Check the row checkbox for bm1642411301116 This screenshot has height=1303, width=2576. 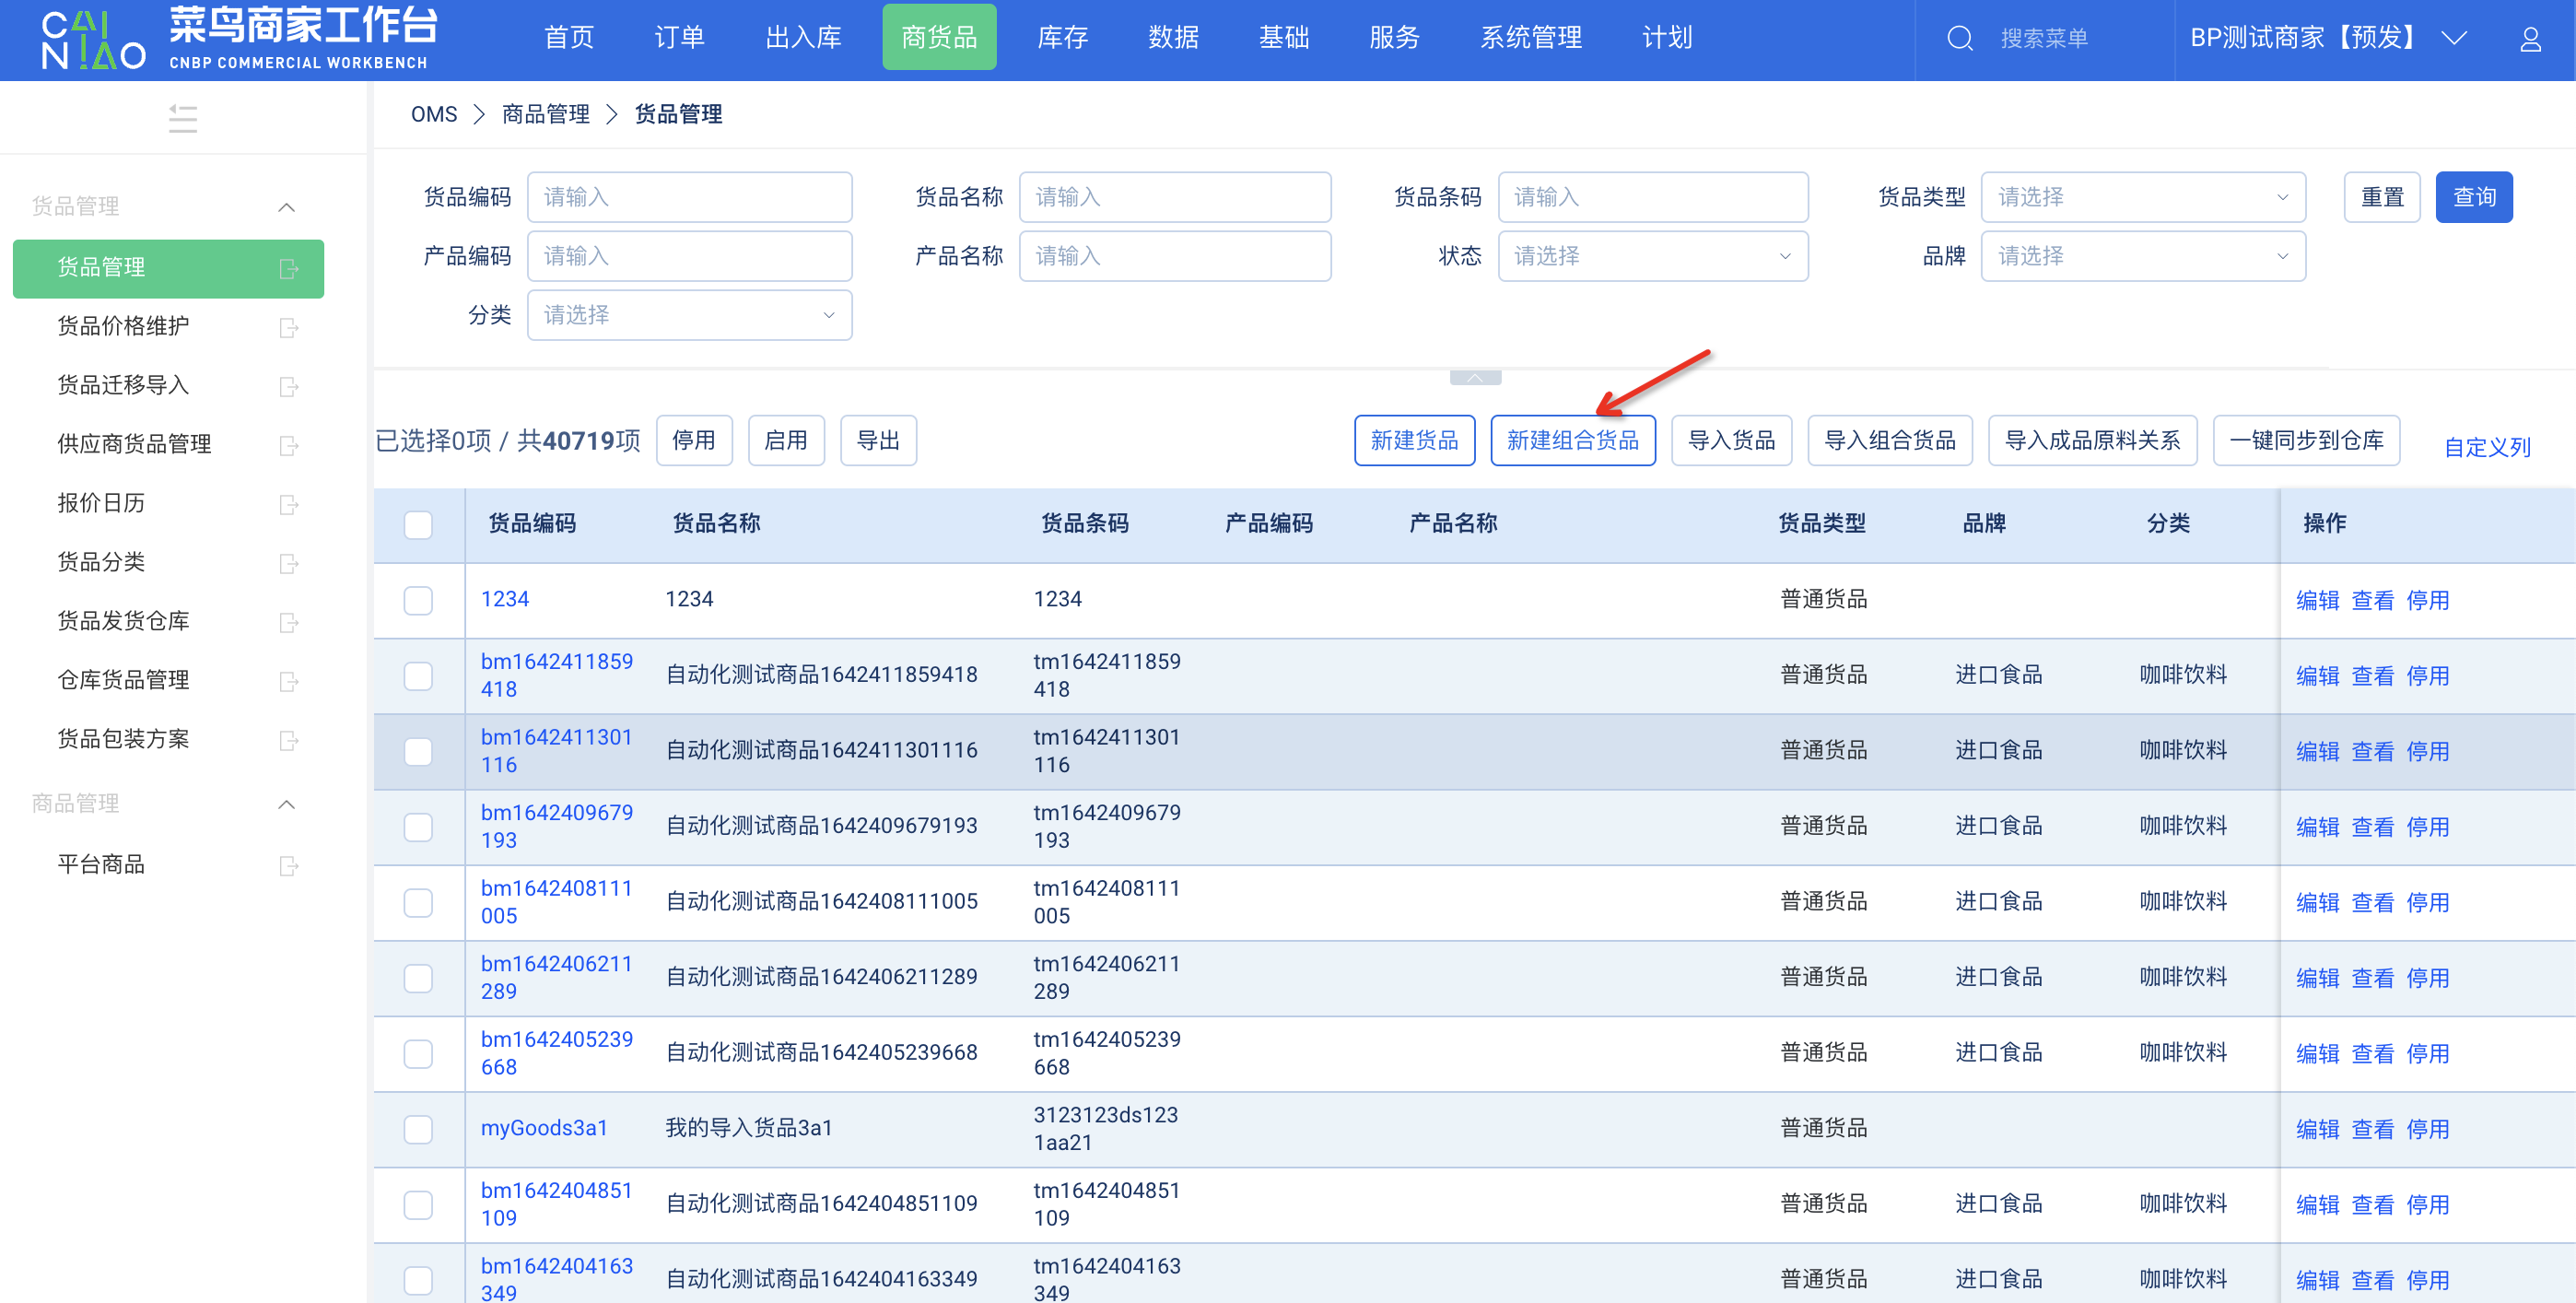pos(418,751)
